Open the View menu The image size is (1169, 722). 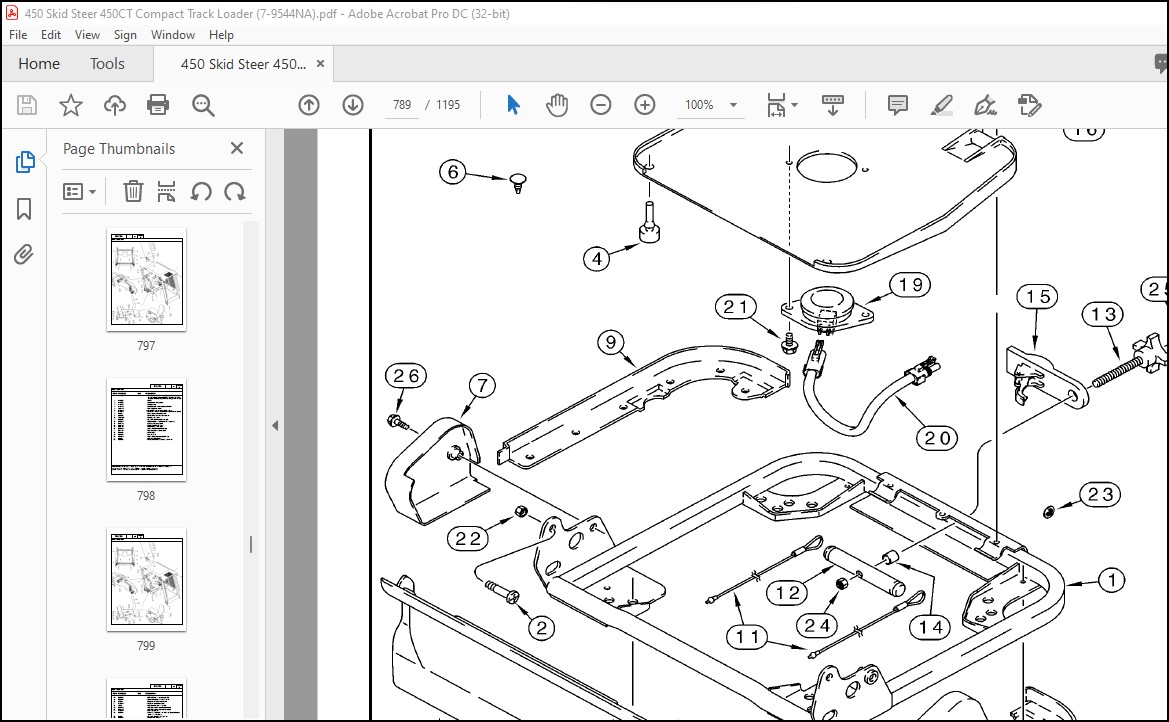click(x=87, y=35)
